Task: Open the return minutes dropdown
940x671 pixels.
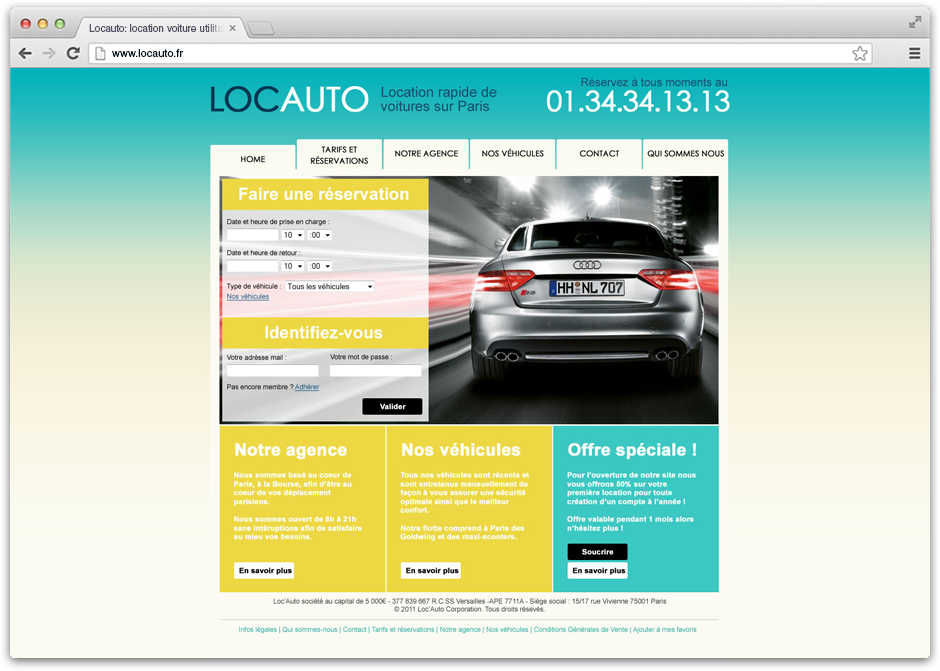Action: (320, 267)
